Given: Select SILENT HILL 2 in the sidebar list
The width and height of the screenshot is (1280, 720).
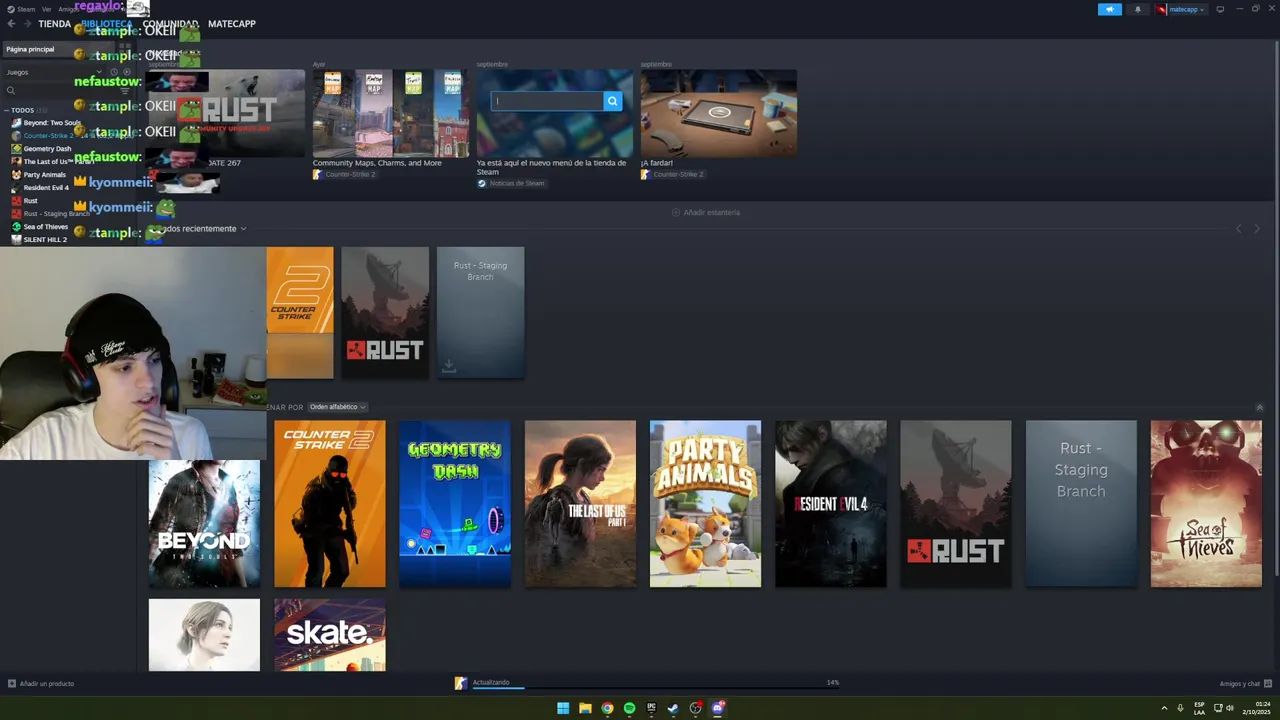Looking at the screenshot, I should pyautogui.click(x=45, y=240).
